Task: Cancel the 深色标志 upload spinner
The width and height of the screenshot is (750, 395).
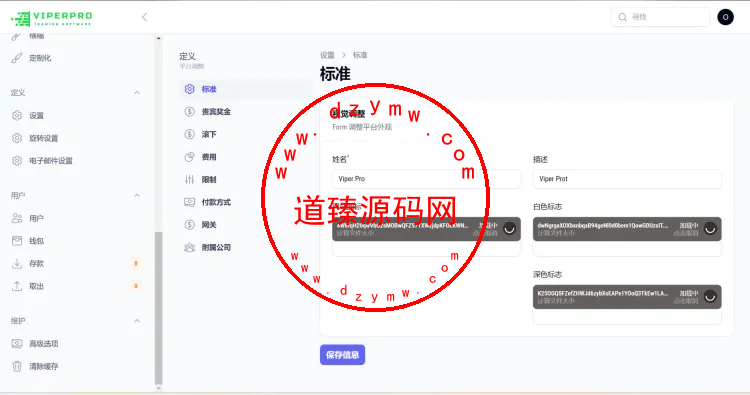Action: [x=710, y=296]
